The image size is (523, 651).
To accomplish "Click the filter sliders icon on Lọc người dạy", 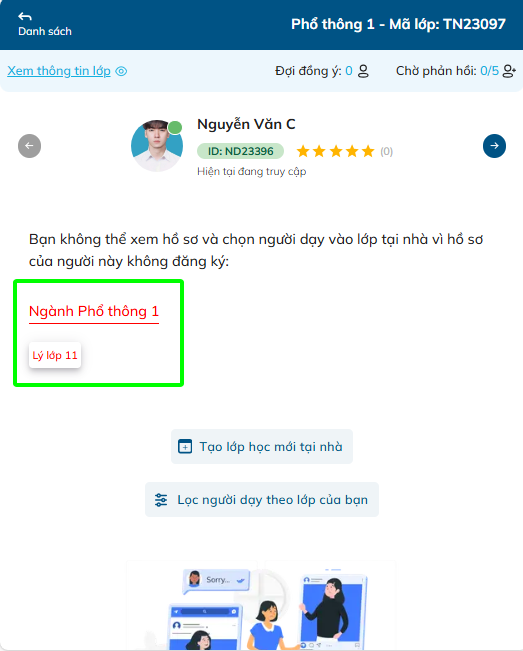I will tap(161, 500).
